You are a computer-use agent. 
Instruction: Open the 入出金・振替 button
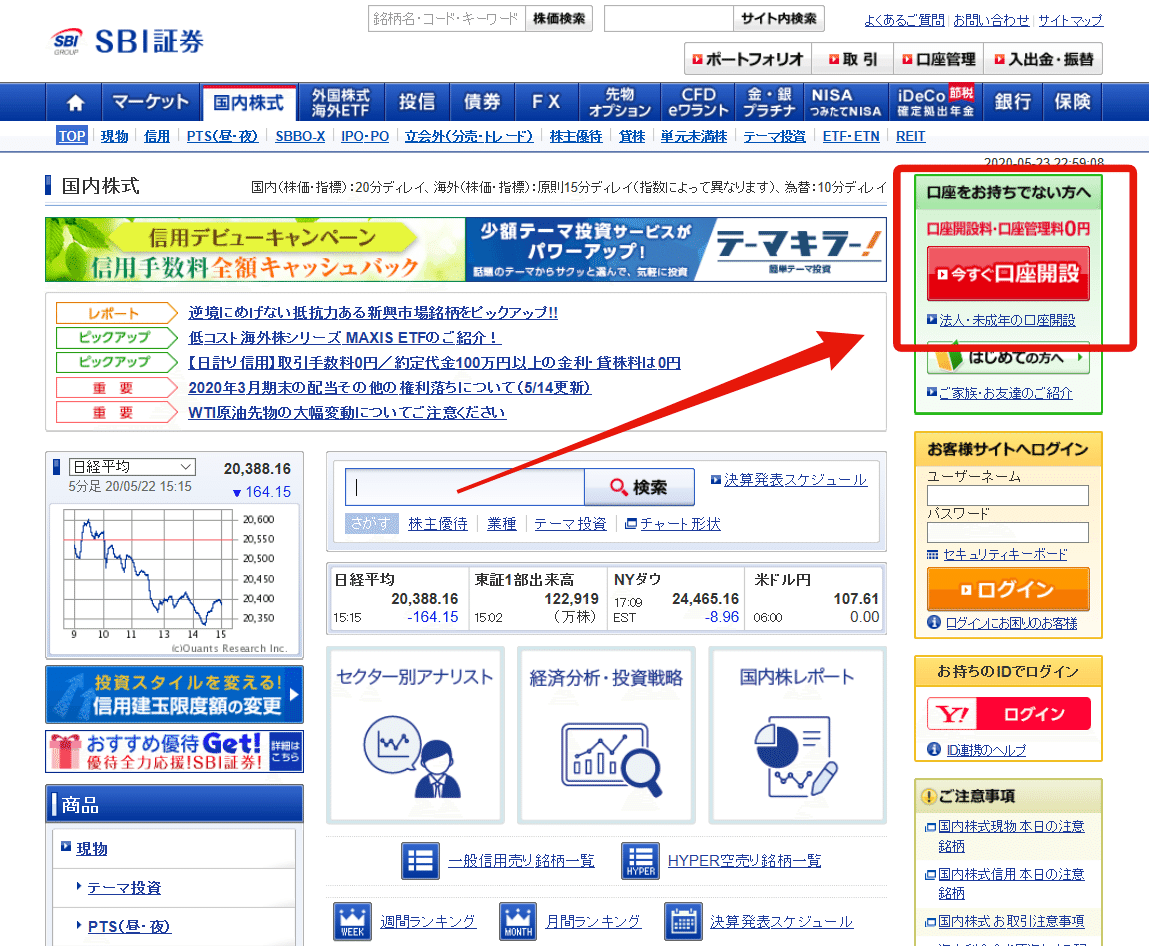click(1043, 59)
